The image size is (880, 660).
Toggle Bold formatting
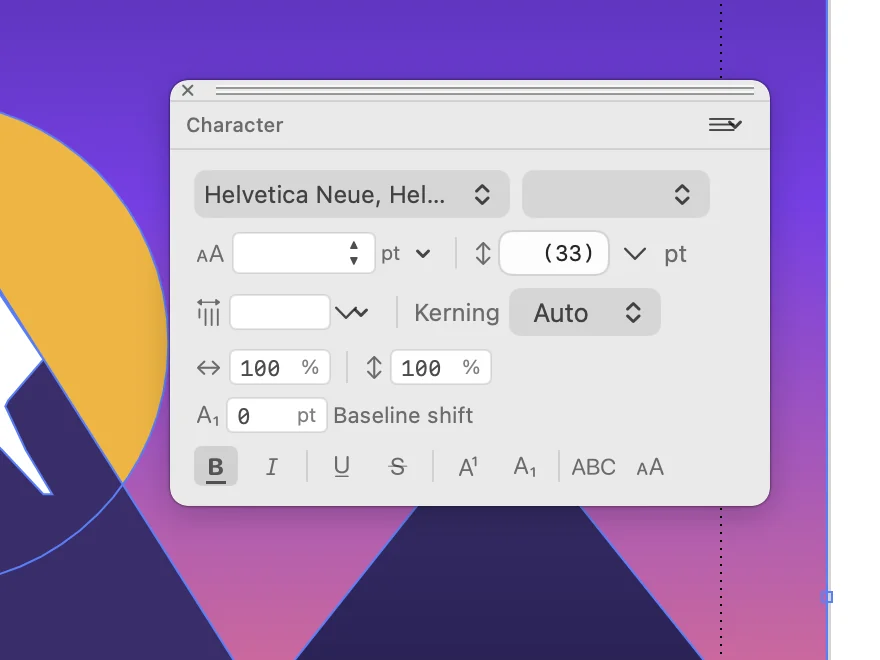coord(216,466)
